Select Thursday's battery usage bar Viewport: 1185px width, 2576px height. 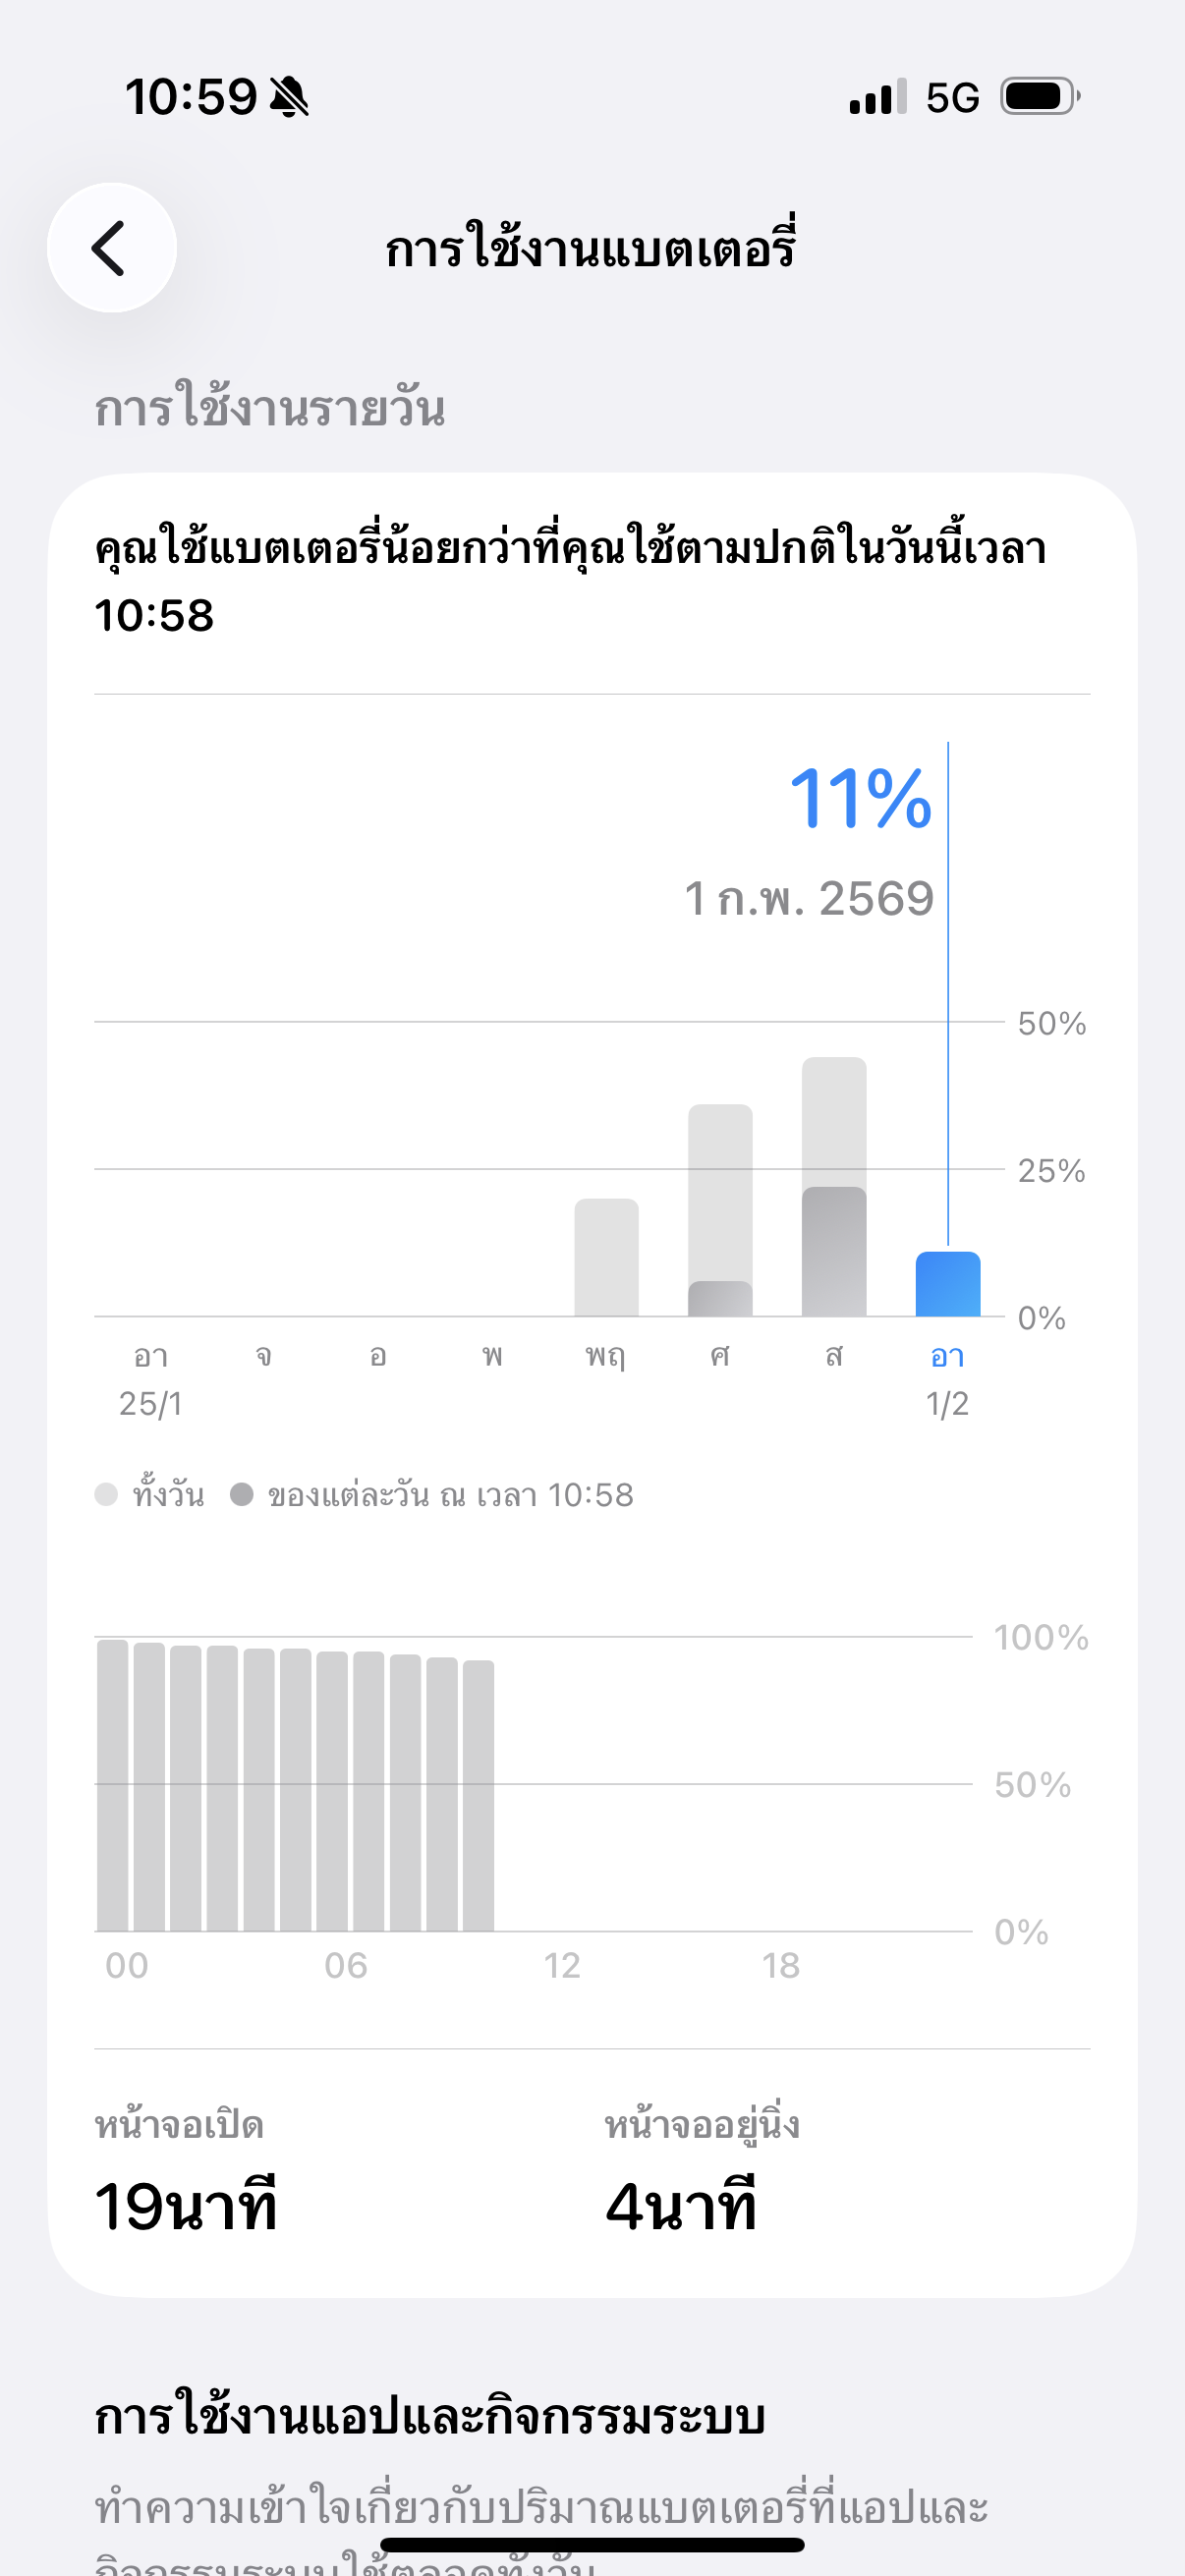[x=606, y=1257]
